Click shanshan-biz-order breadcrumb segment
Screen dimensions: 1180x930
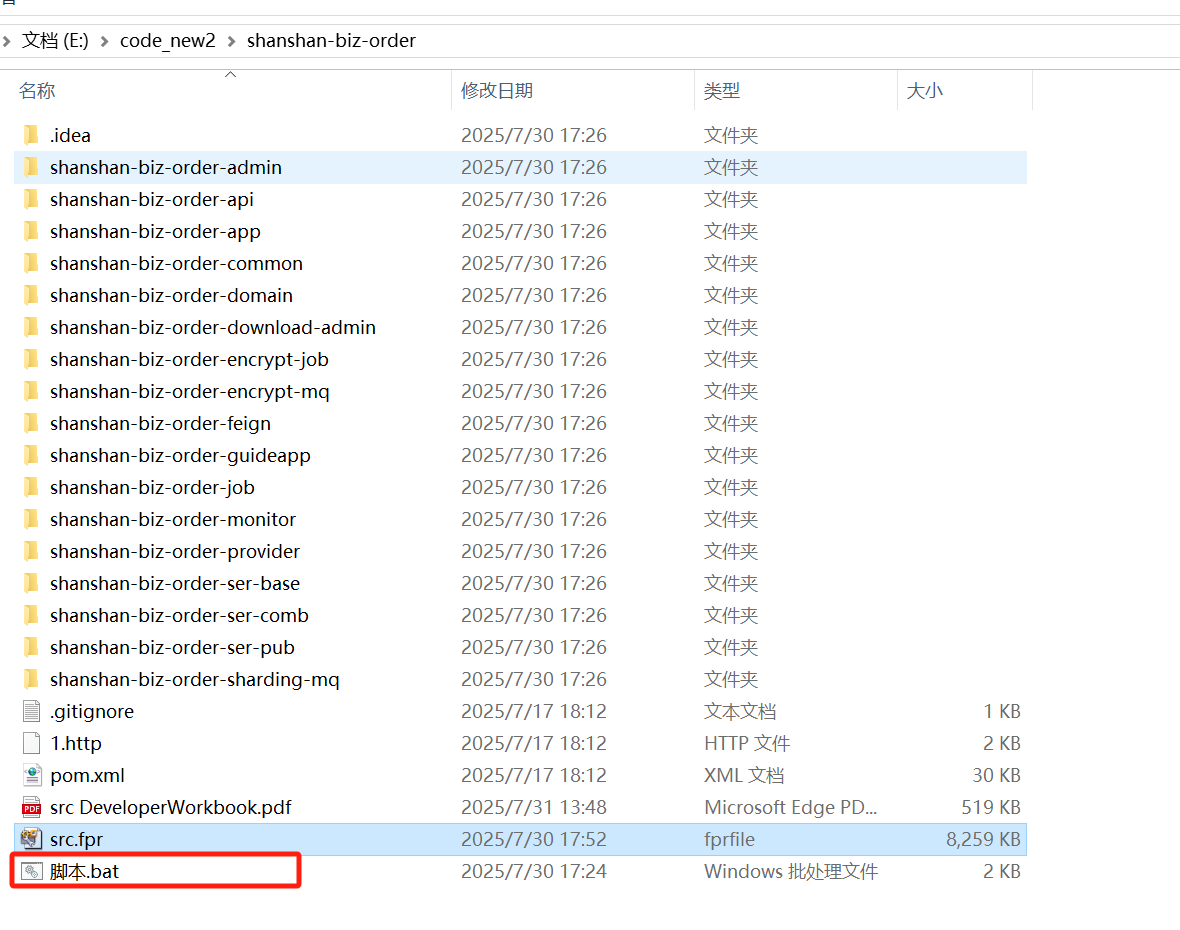click(331, 41)
